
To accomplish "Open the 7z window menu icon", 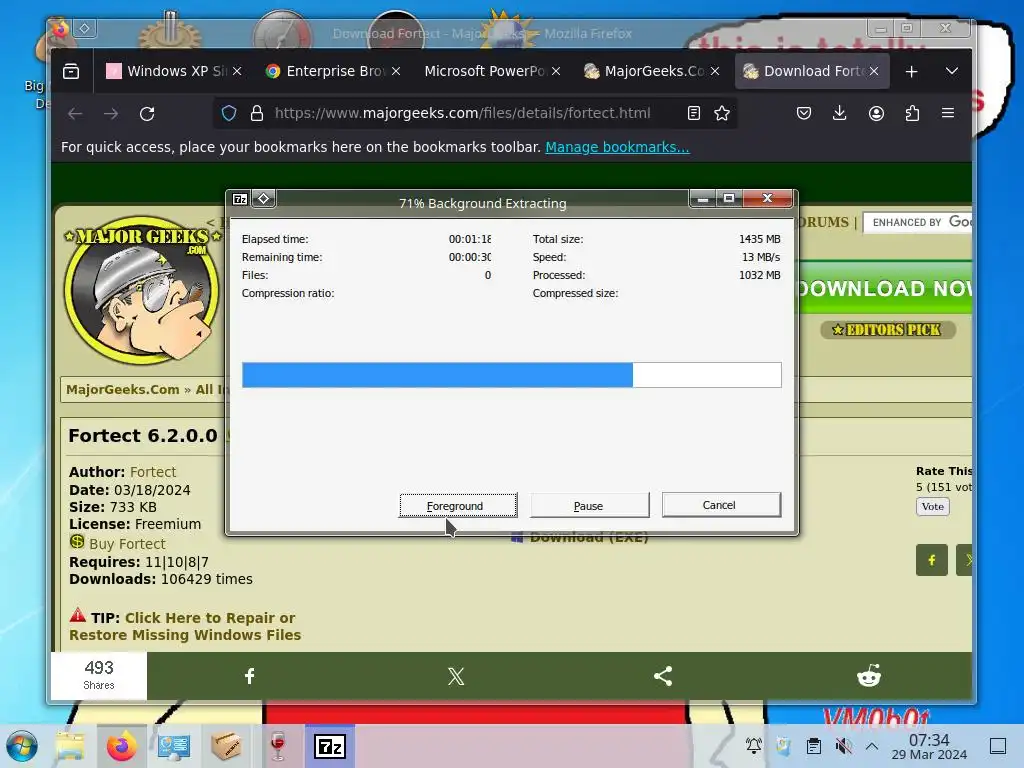I will point(240,199).
